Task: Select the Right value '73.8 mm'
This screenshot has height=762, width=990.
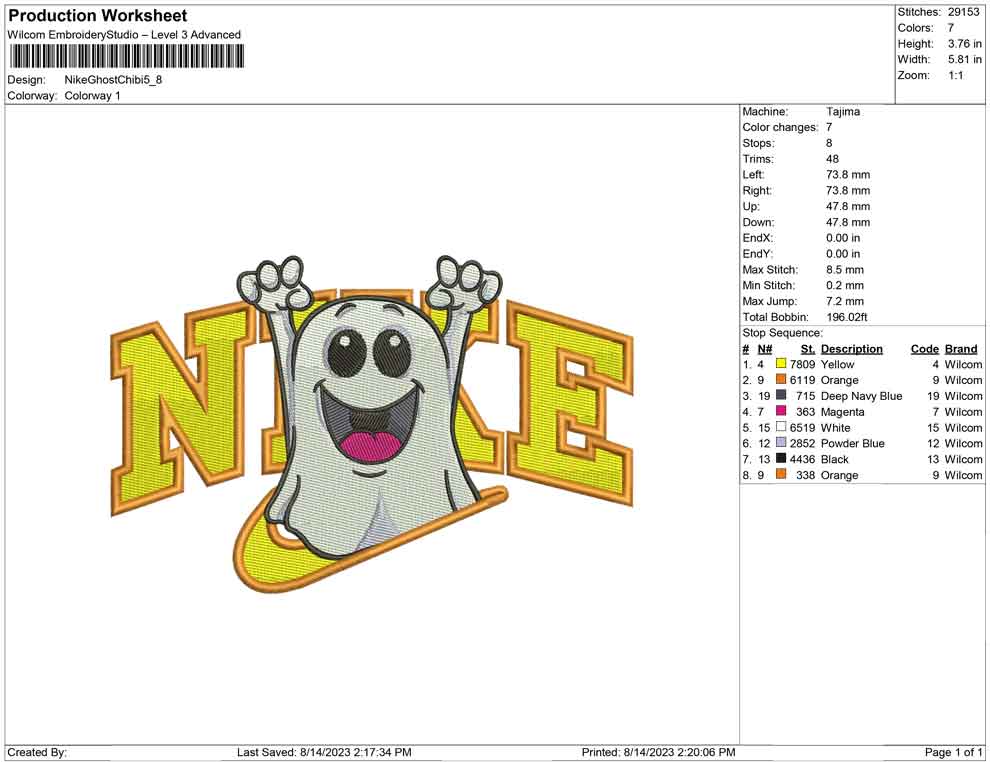Action: tap(848, 191)
